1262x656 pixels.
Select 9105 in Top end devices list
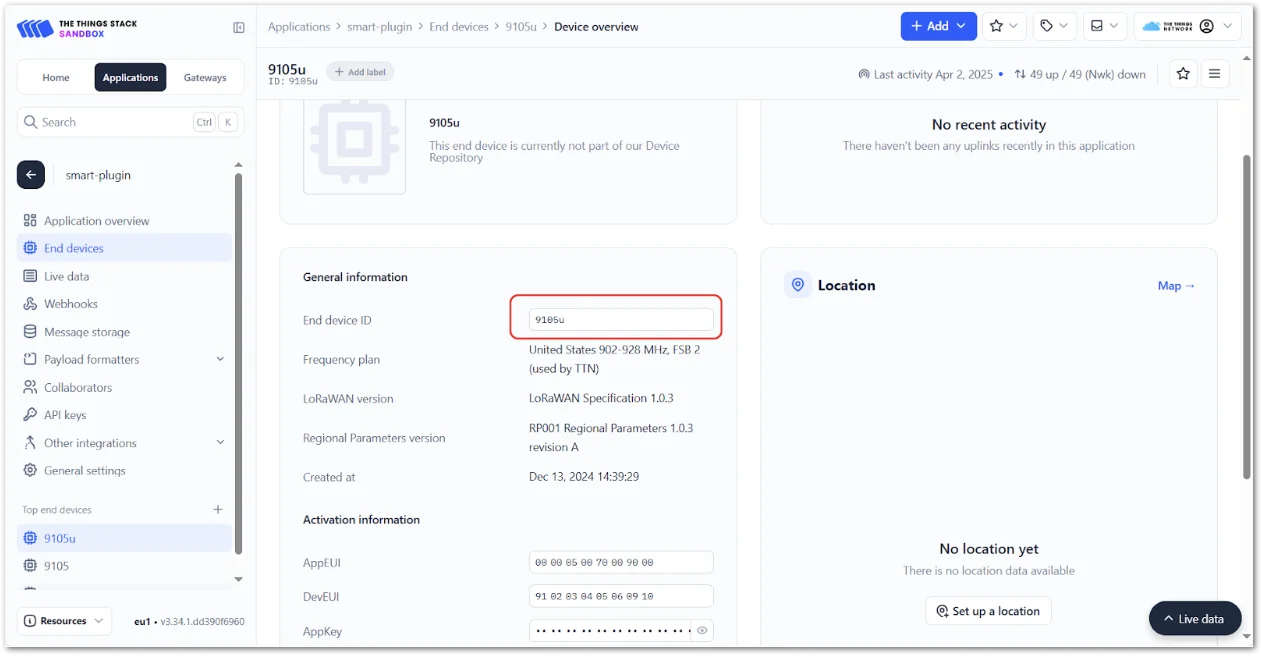[x=124, y=566]
